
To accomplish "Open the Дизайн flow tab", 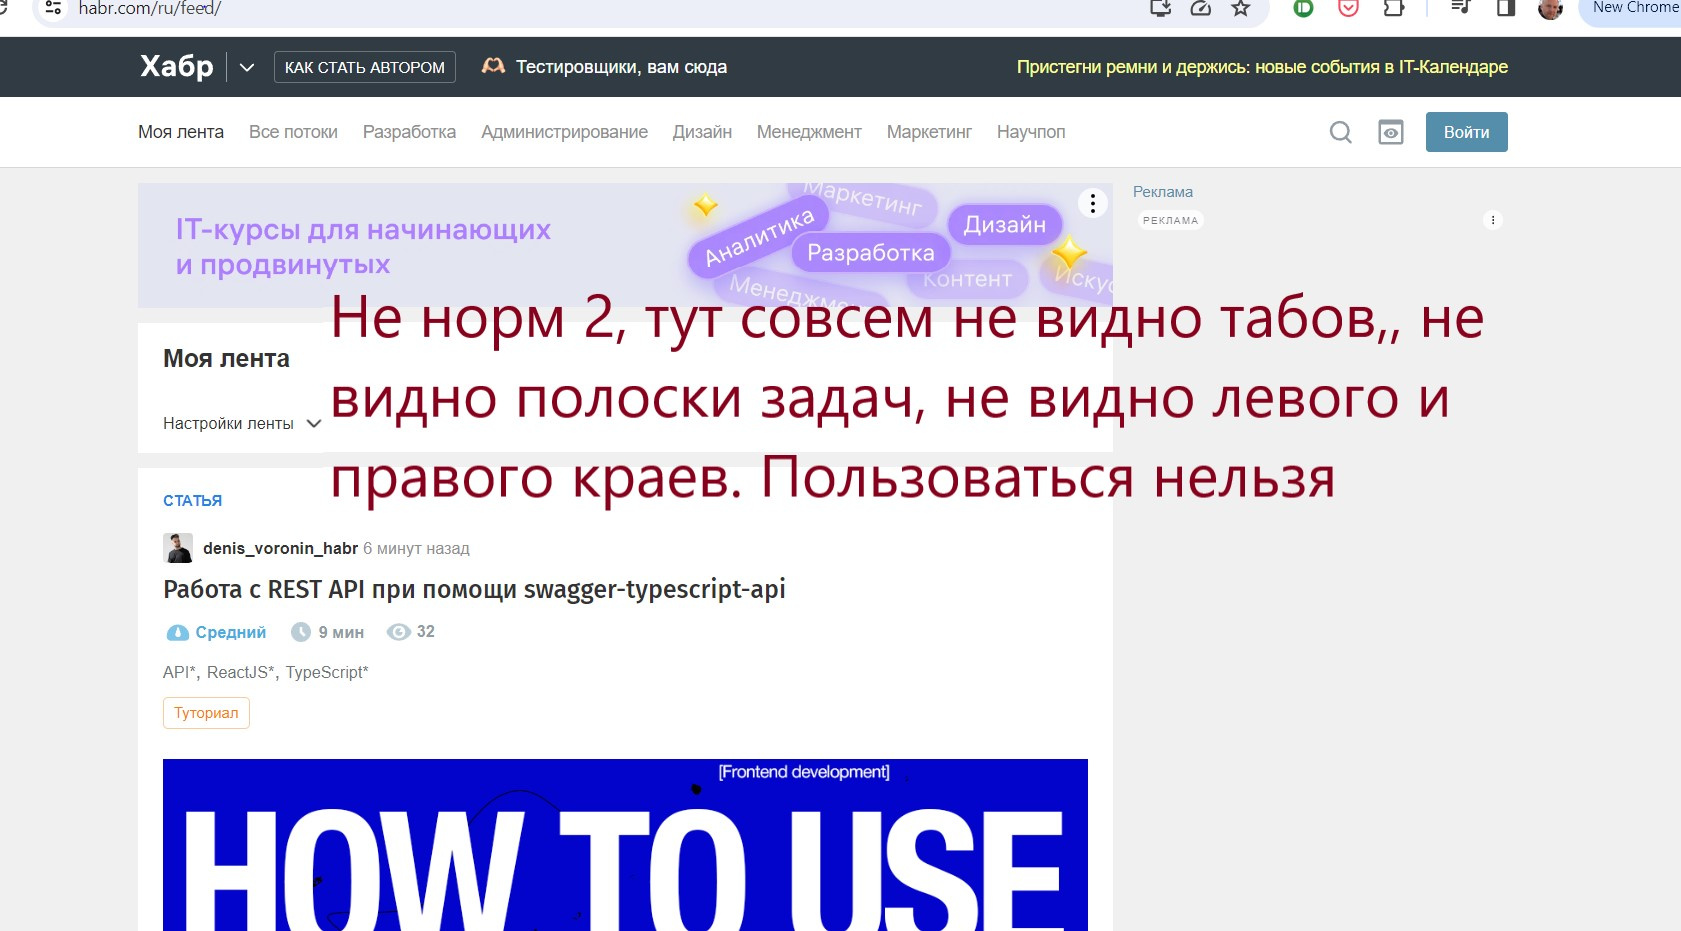I will coord(702,132).
